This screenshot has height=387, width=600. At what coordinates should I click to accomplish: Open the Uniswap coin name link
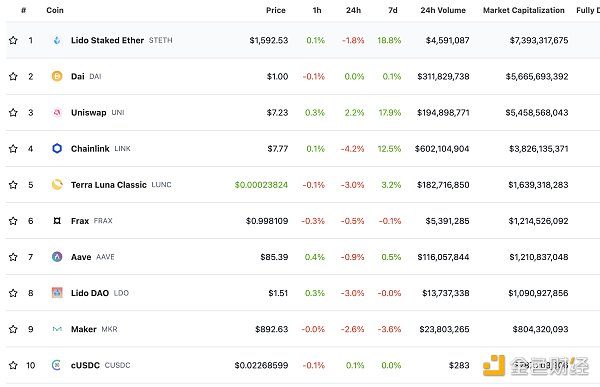point(88,113)
